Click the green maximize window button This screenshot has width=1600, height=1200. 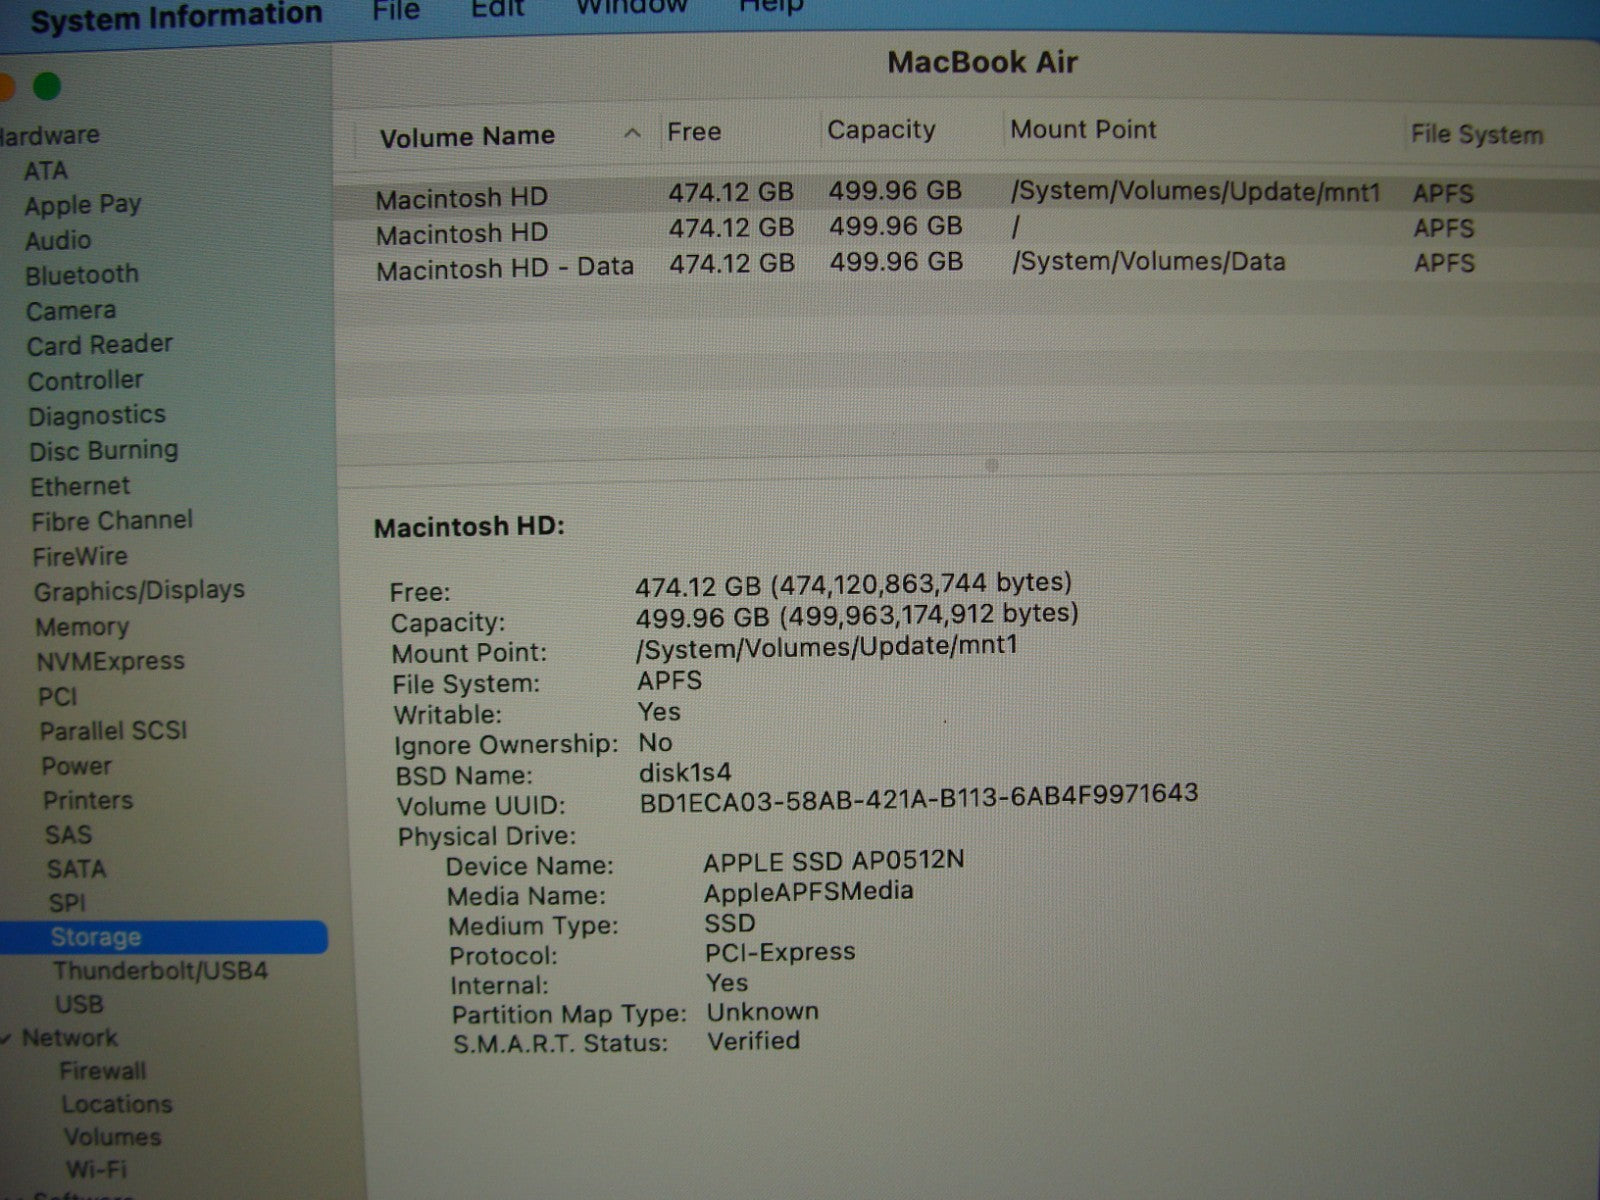[46, 88]
